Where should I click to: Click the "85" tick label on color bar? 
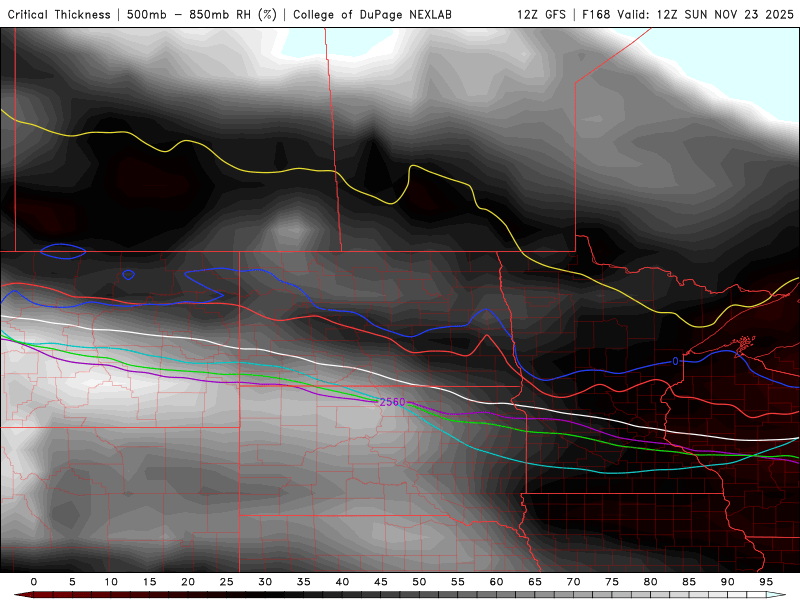point(689,582)
